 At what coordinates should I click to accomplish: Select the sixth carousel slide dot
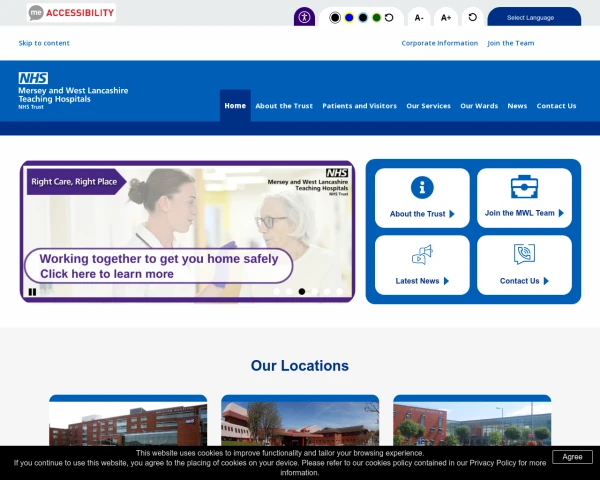click(340, 292)
